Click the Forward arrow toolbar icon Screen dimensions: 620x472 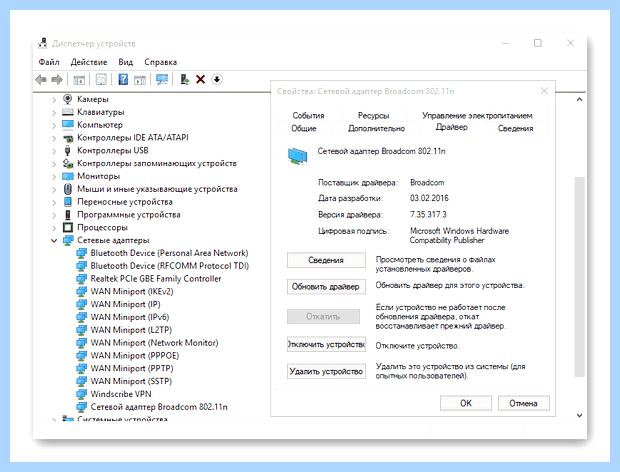click(57, 80)
